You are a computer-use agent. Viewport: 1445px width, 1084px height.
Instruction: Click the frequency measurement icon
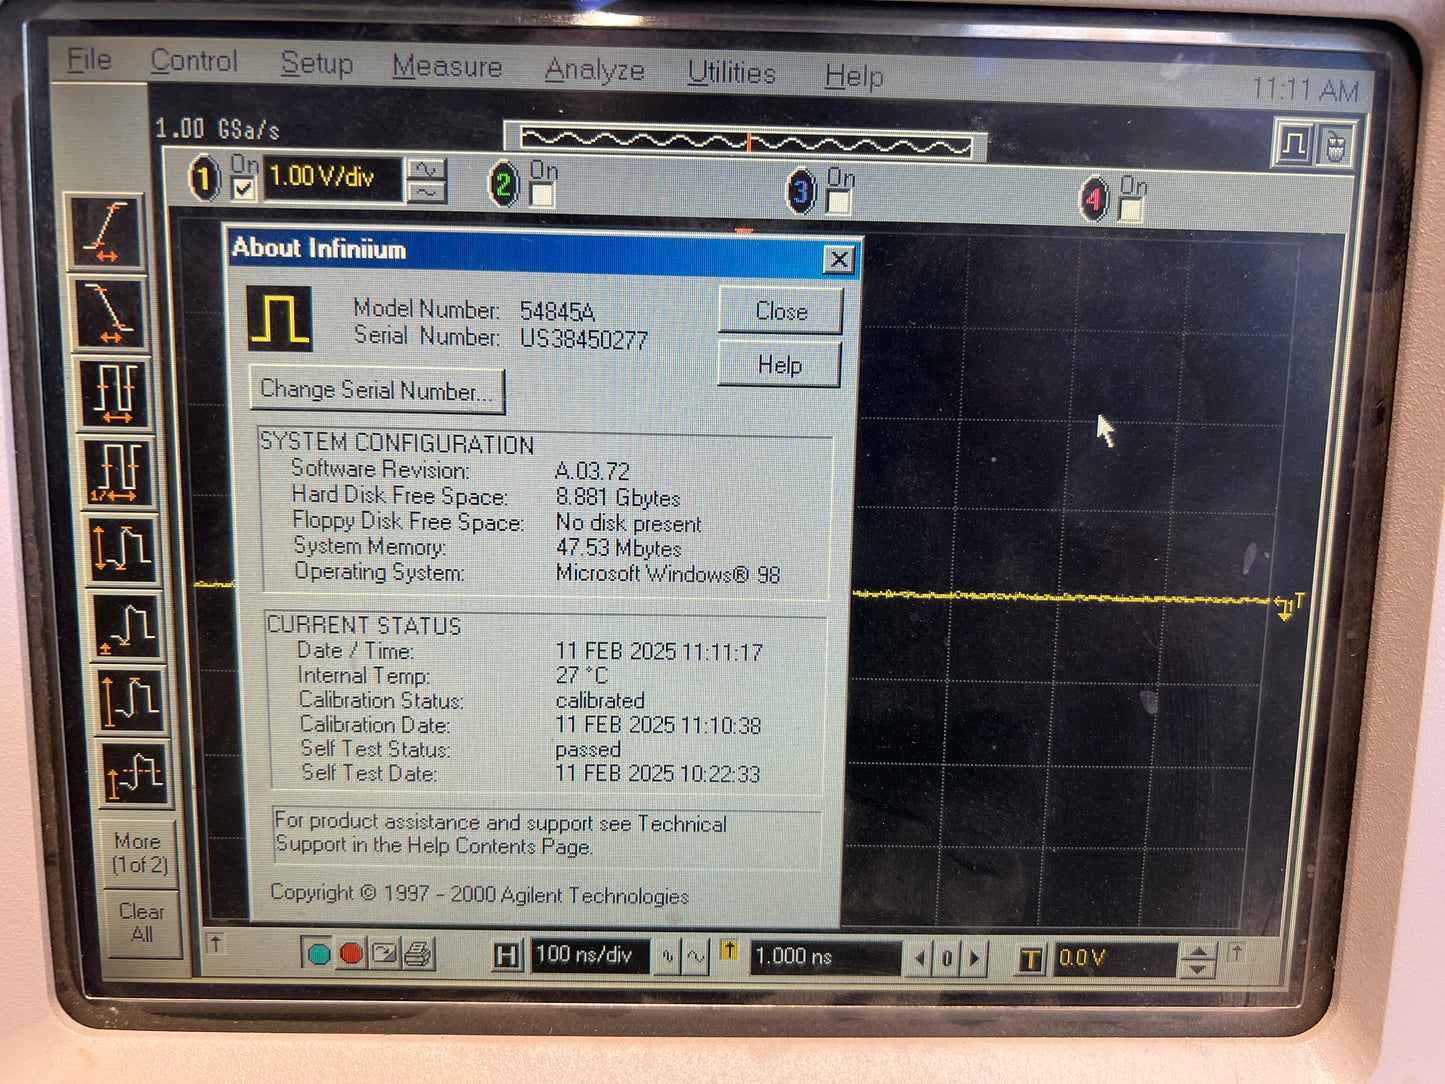click(x=117, y=471)
